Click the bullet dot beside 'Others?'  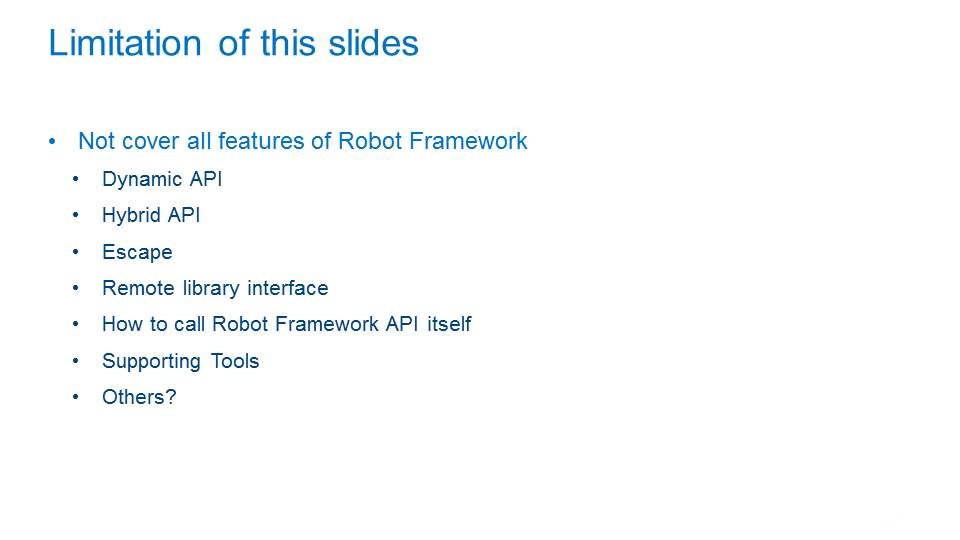pyautogui.click(x=75, y=397)
